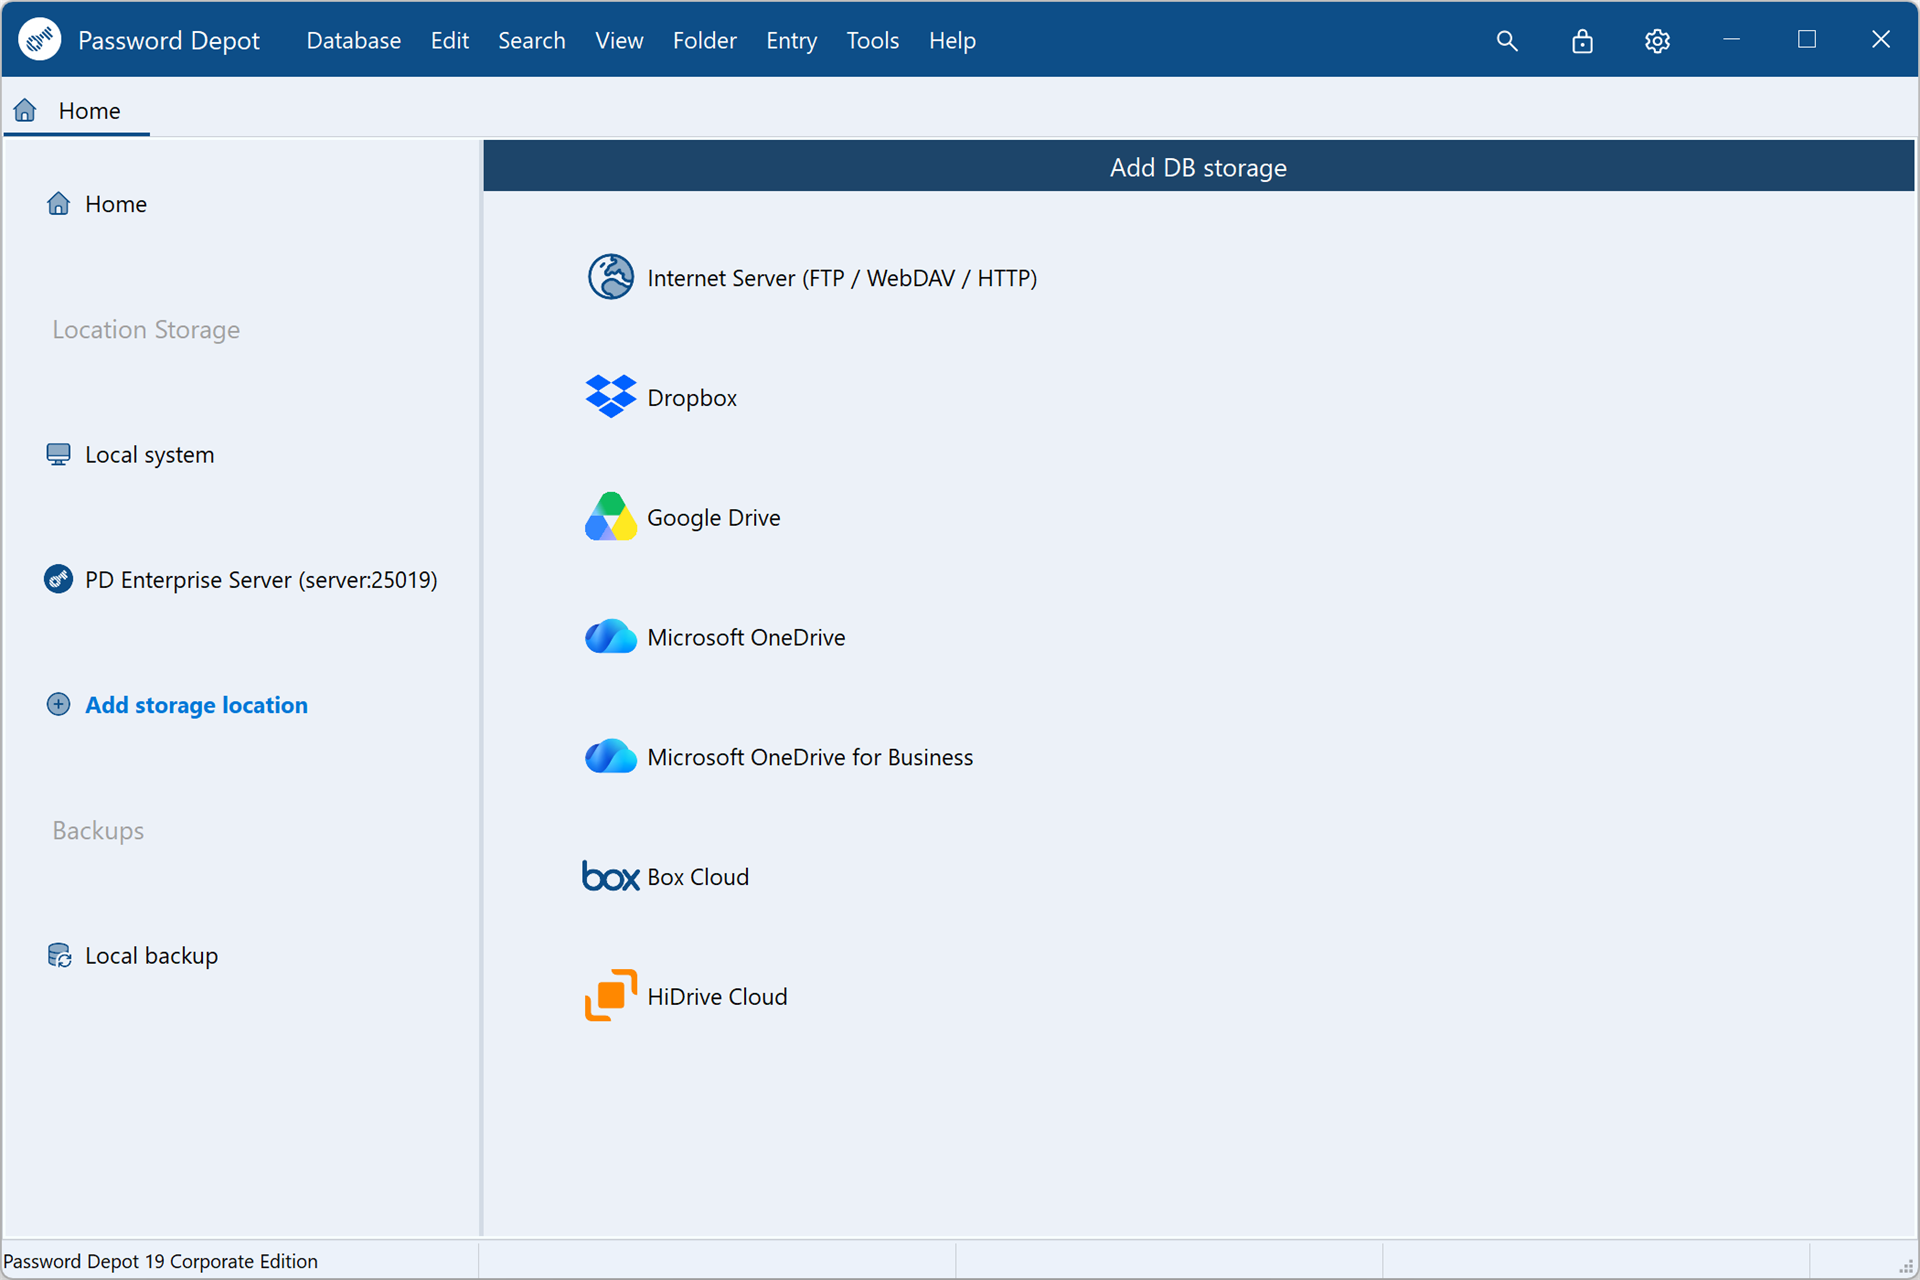Open the Edit menu
Image resolution: width=1920 pixels, height=1280 pixels.
coord(449,41)
